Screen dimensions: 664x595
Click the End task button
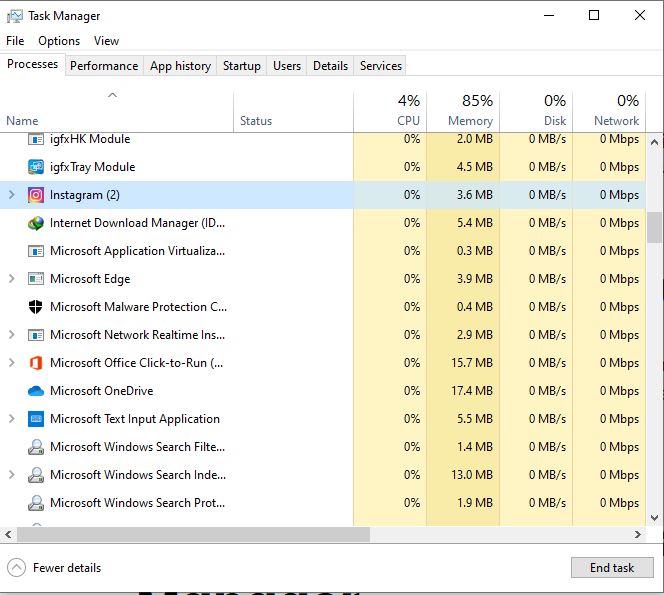click(612, 567)
